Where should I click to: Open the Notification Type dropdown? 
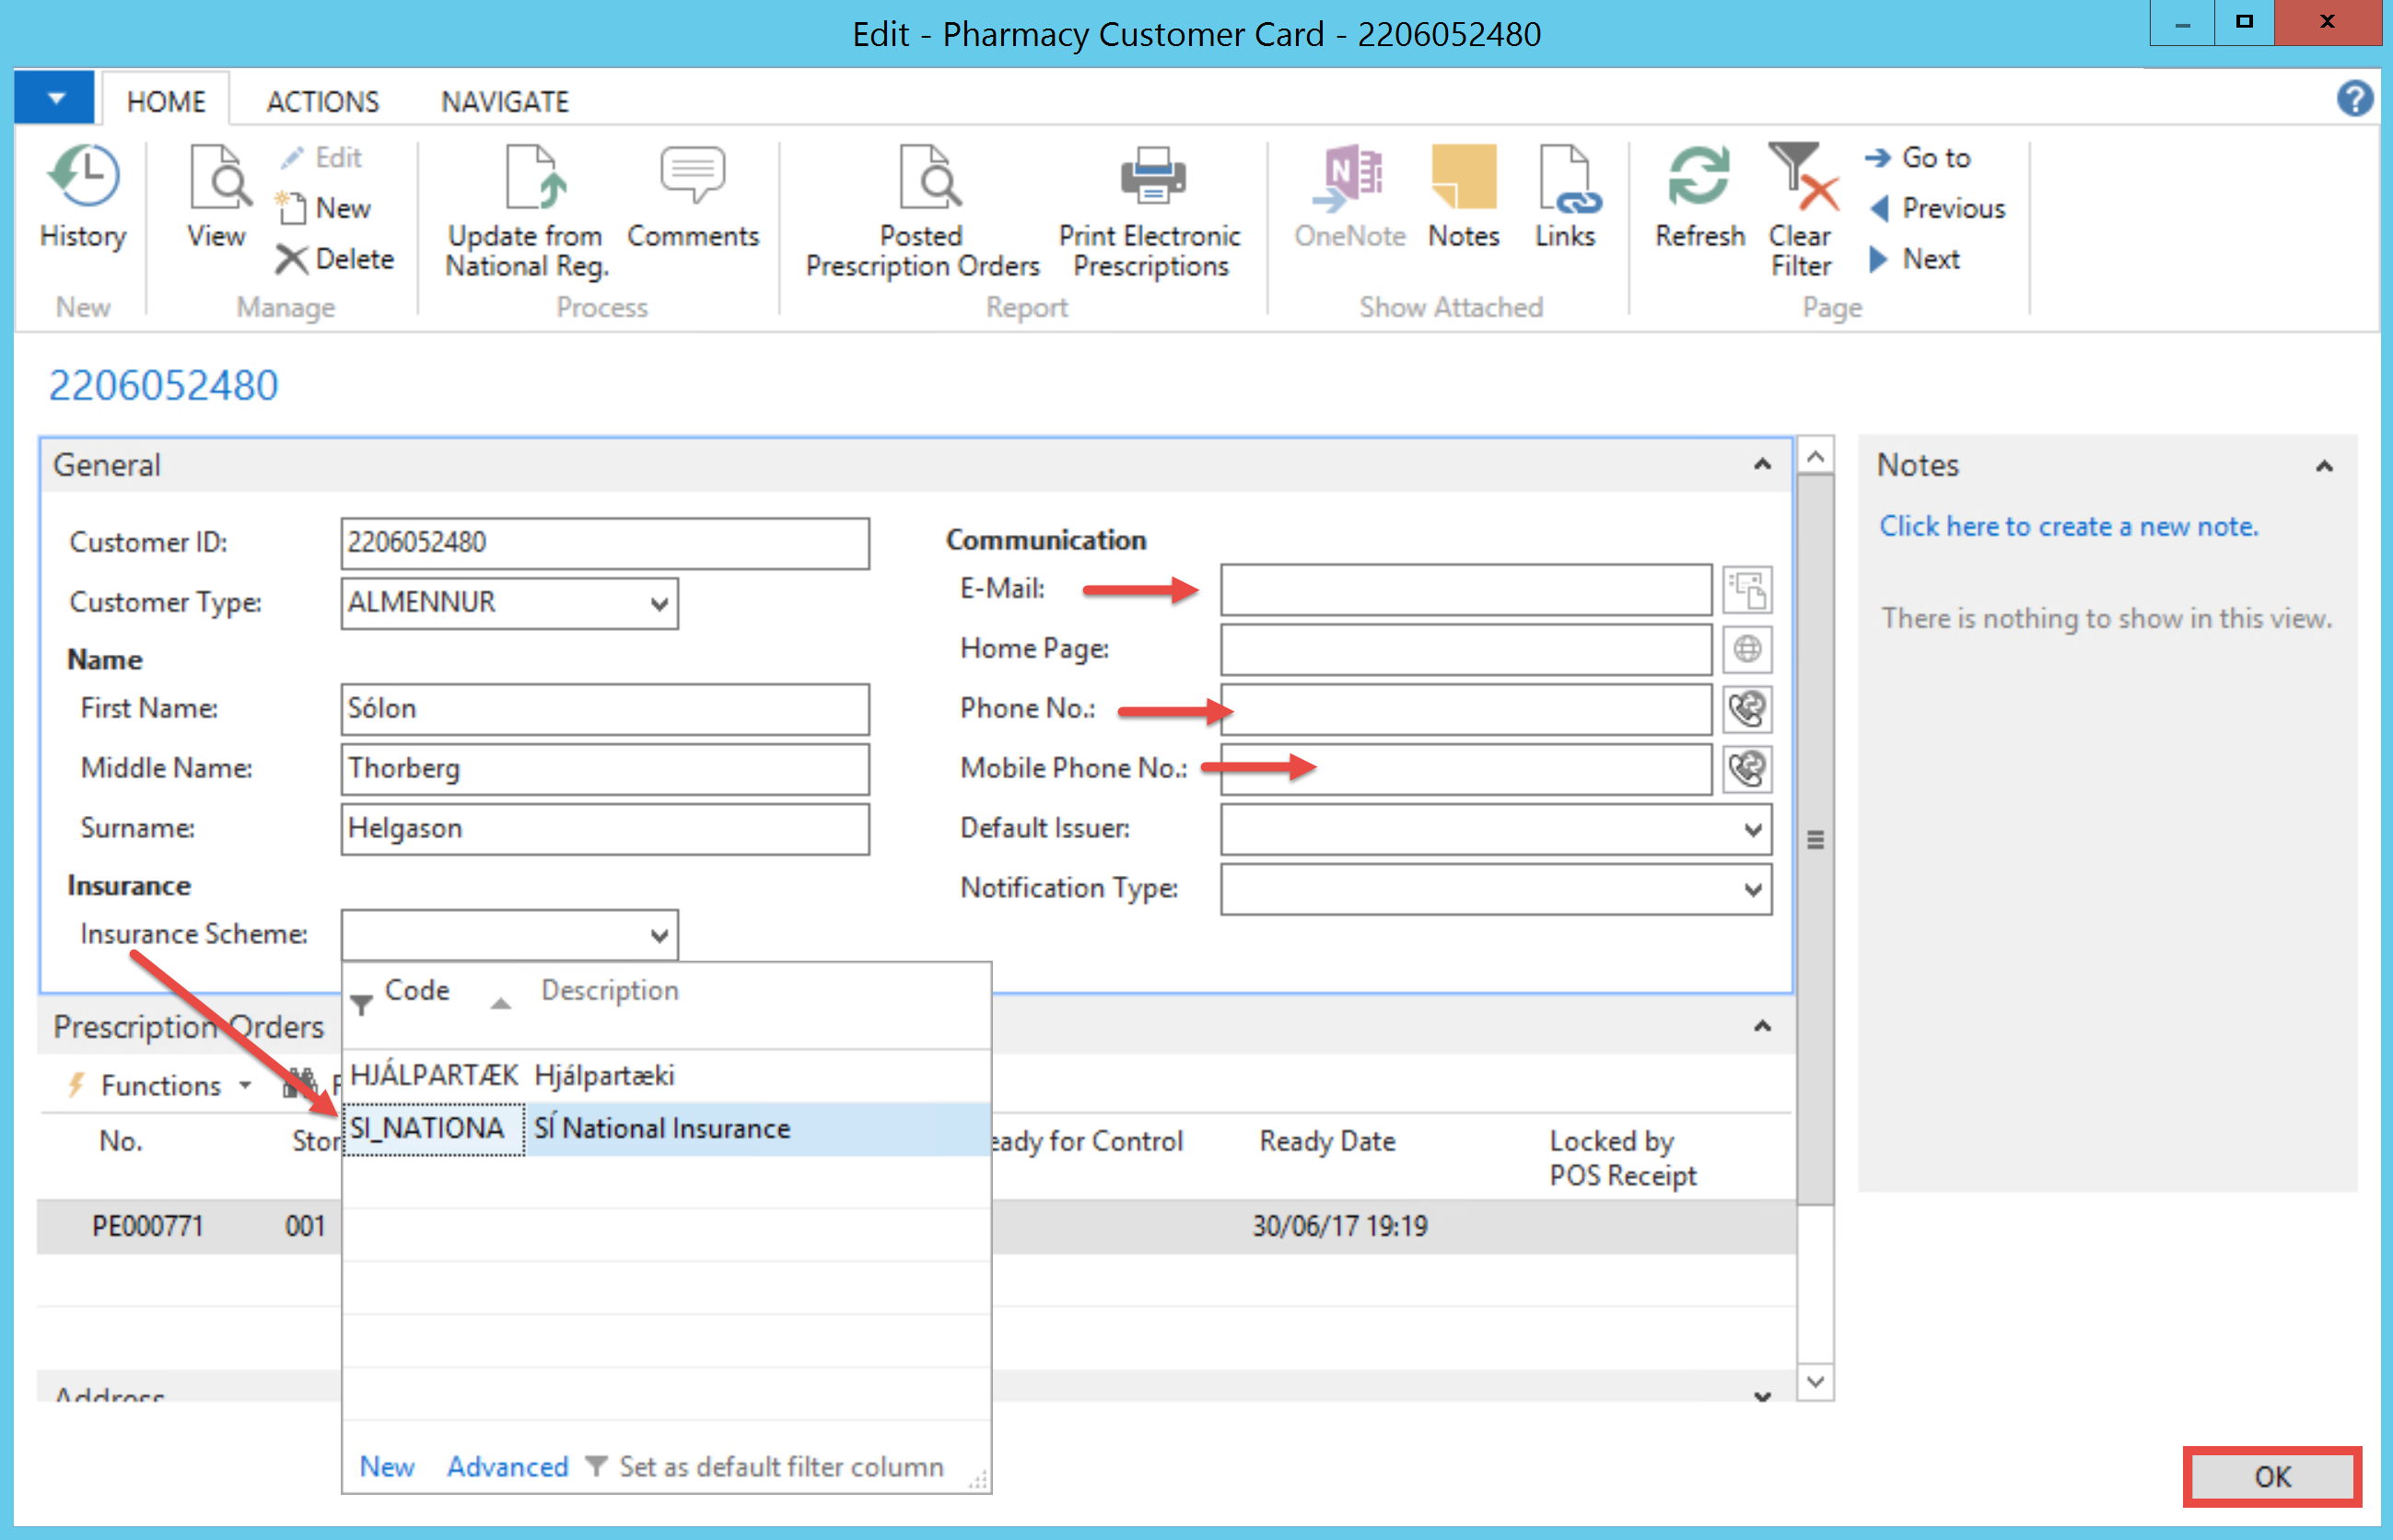[1752, 890]
